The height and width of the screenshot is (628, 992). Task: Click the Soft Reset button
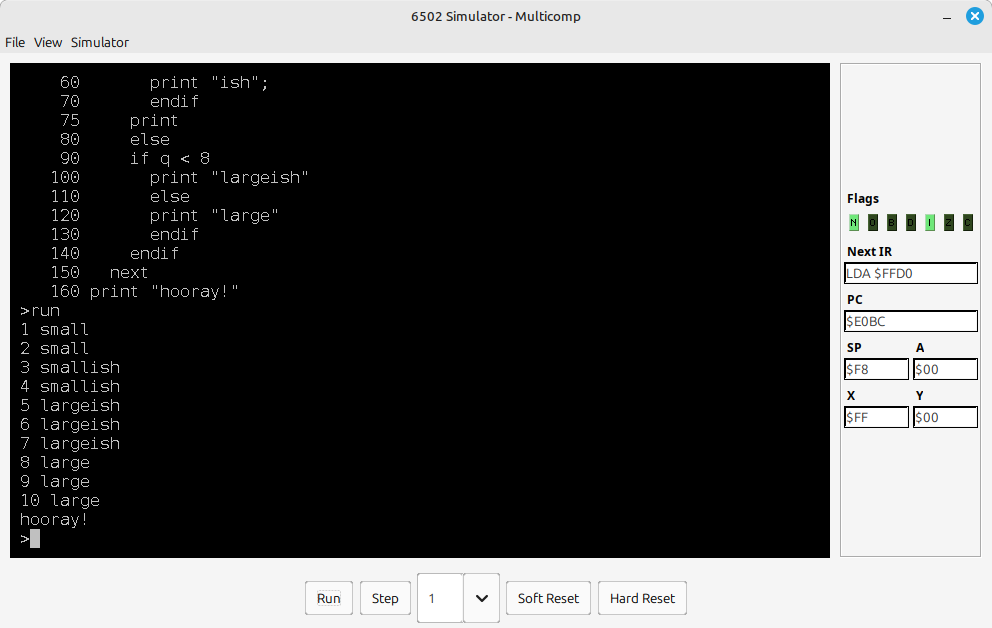click(x=548, y=598)
